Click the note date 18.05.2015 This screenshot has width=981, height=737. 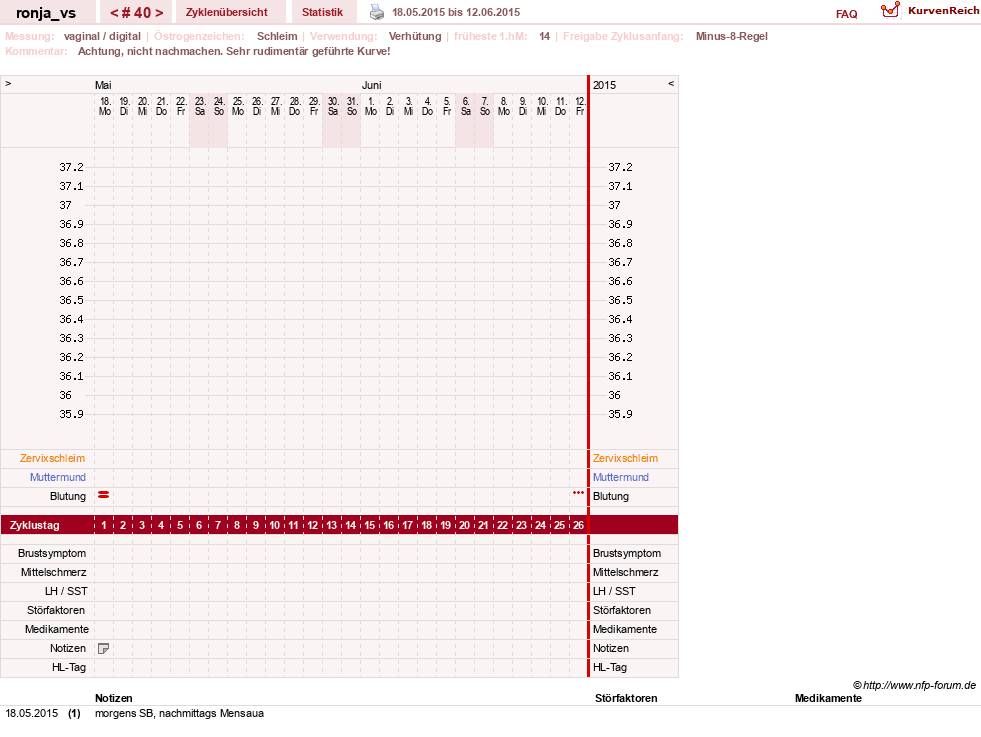[31, 713]
